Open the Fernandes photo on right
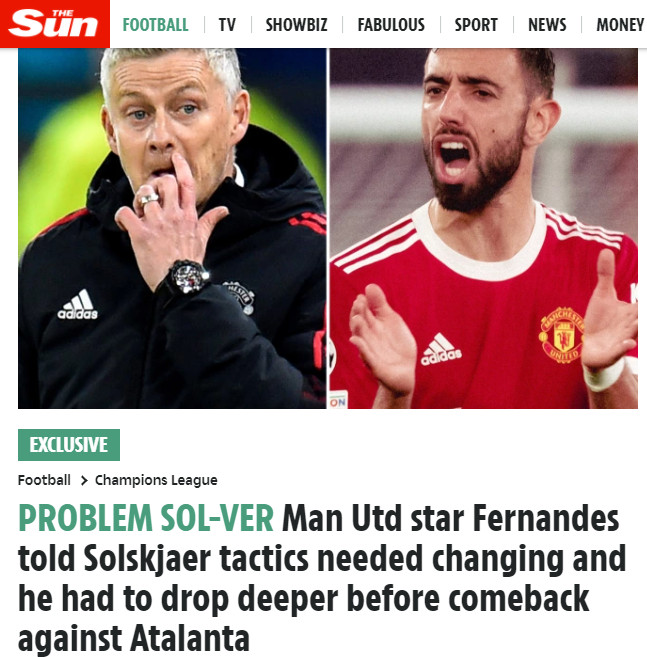The width and height of the screenshot is (647, 657). click(484, 228)
